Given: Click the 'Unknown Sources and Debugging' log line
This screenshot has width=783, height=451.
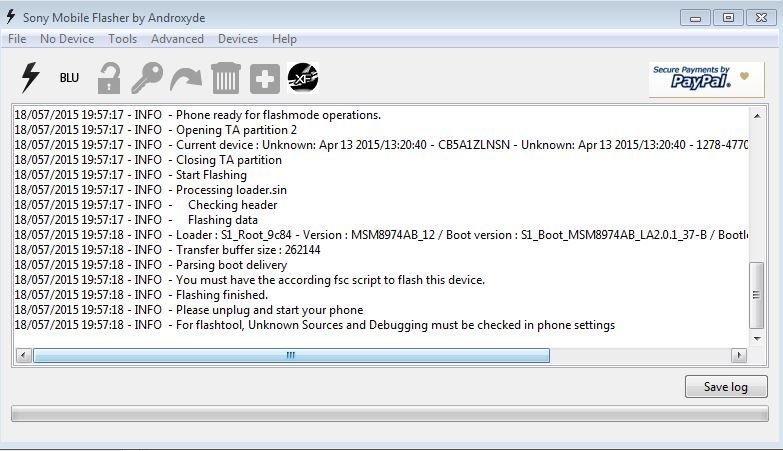Looking at the screenshot, I should pyautogui.click(x=315, y=325).
